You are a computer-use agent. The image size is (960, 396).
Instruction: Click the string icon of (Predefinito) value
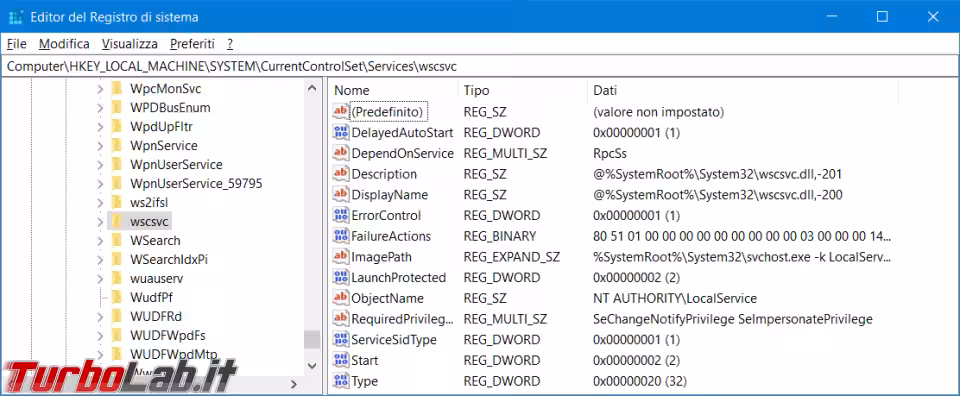click(x=340, y=111)
